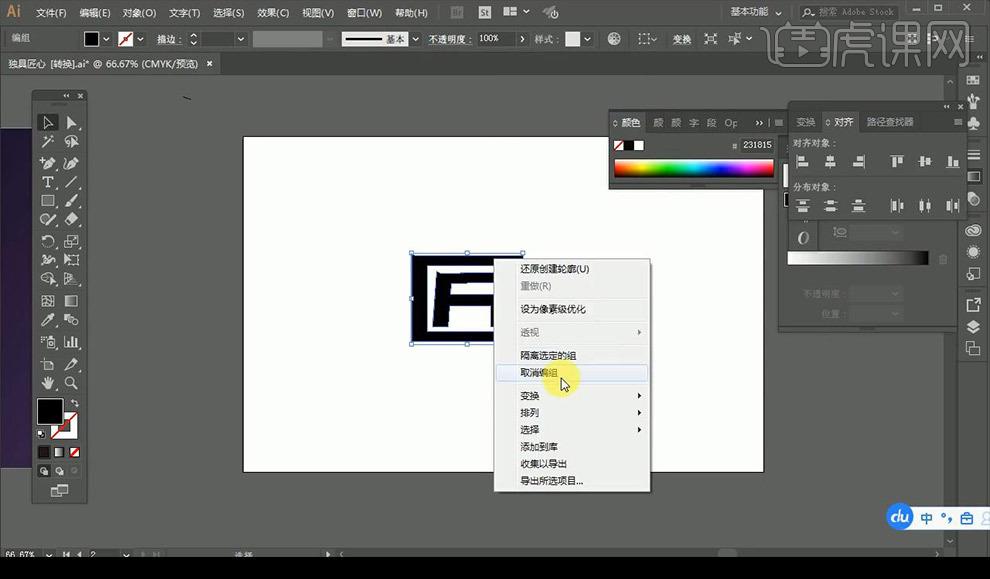Click the color spectrum bar

(x=694, y=168)
